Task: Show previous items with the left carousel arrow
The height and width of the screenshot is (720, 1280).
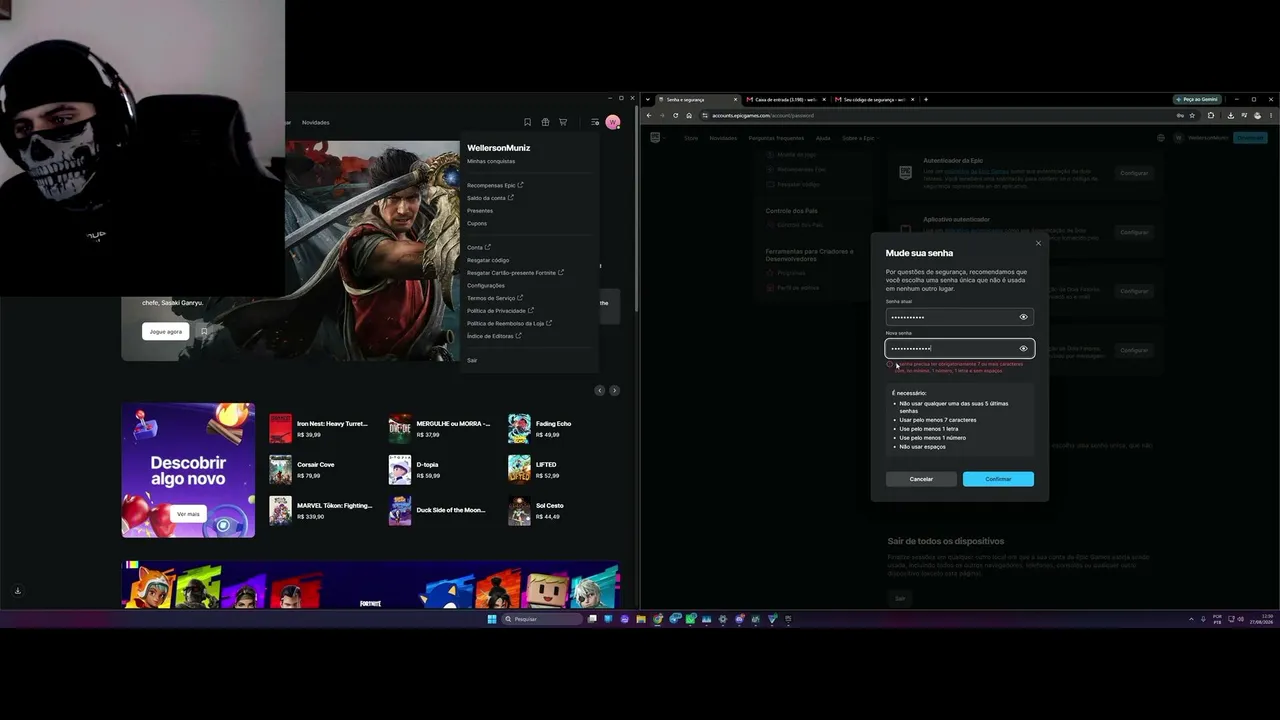Action: coord(600,390)
